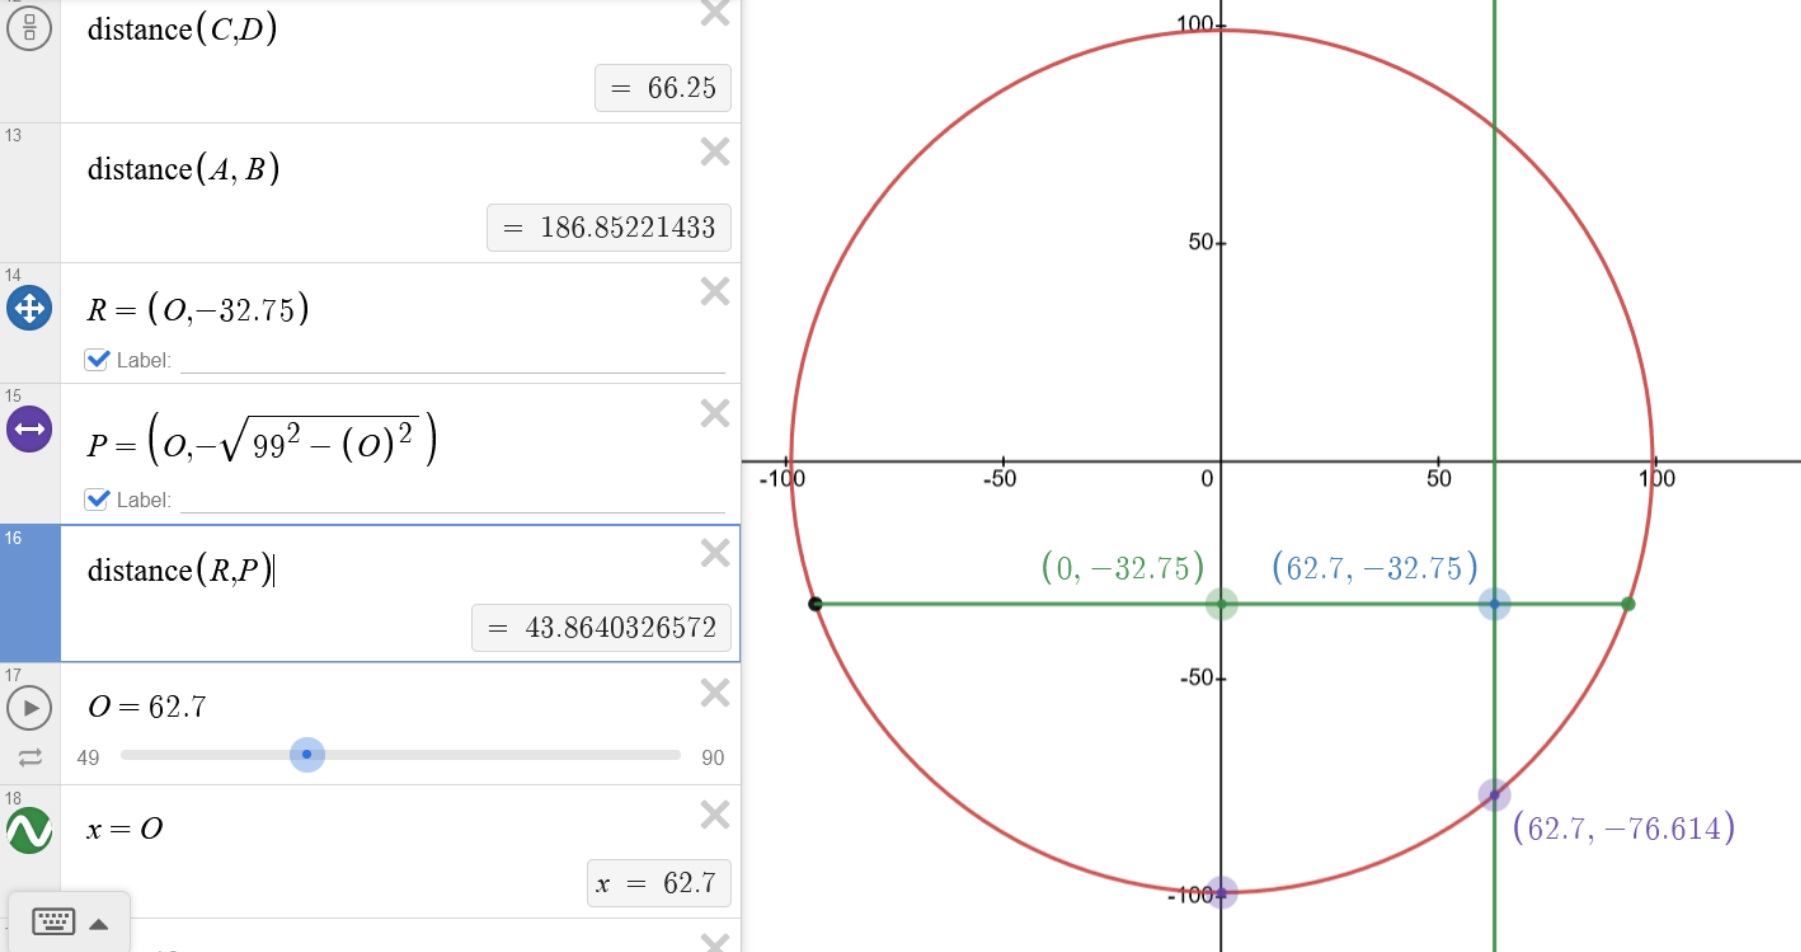The width and height of the screenshot is (1801, 952).
Task: Click the green point at (0, -32.75)
Action: pyautogui.click(x=1221, y=604)
